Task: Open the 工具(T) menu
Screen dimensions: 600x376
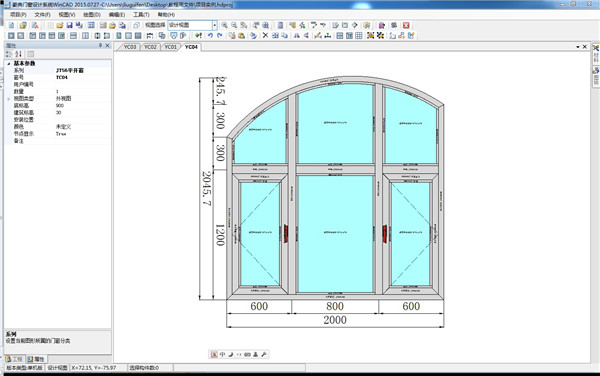Action: point(141,15)
